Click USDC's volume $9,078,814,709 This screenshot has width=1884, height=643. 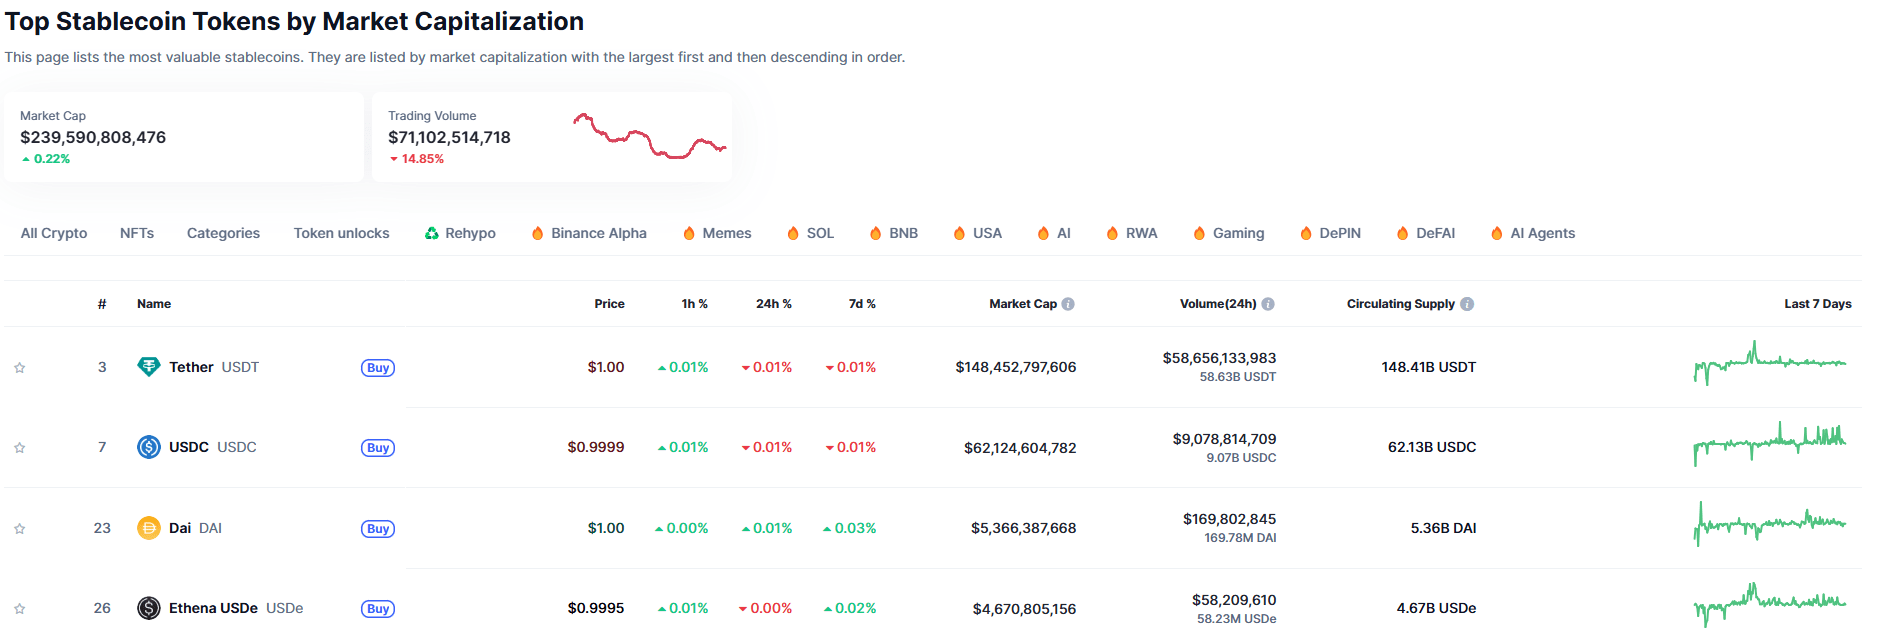(1224, 439)
